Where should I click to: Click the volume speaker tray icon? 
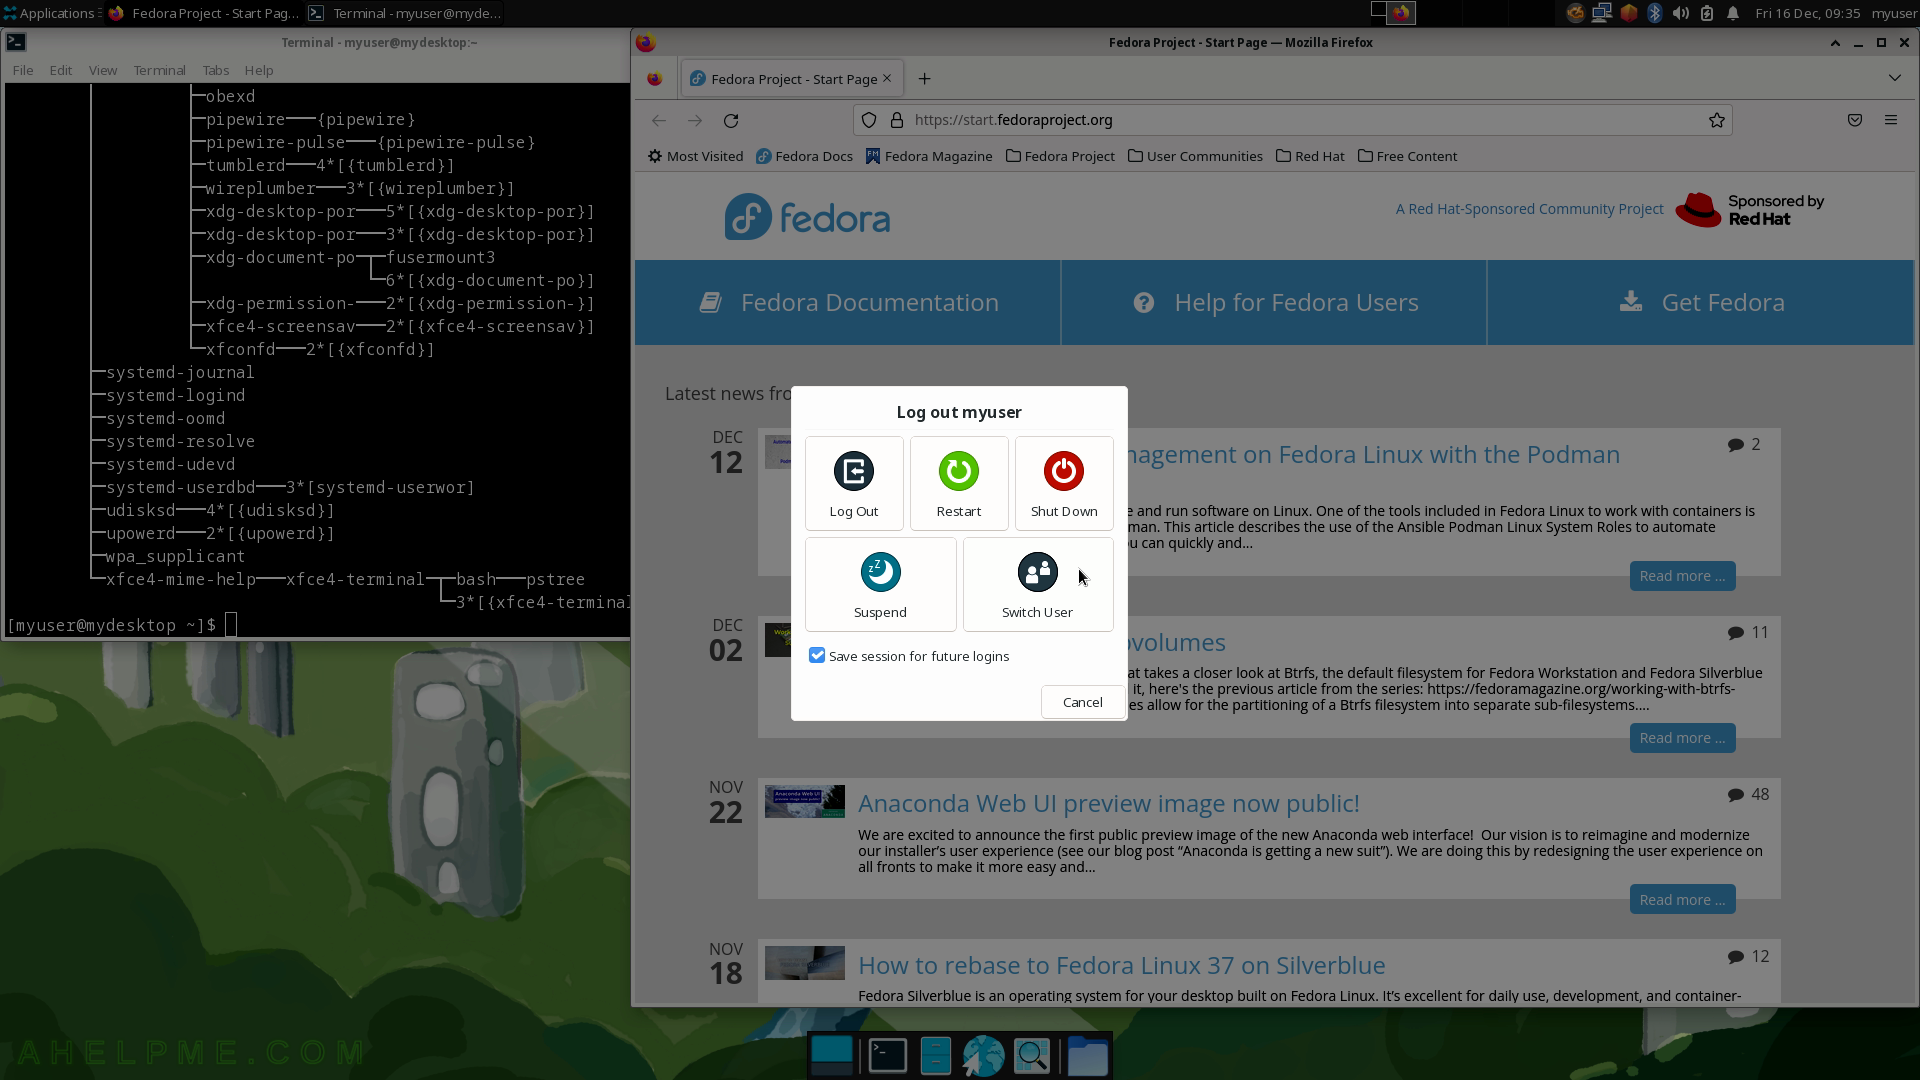point(1681,13)
